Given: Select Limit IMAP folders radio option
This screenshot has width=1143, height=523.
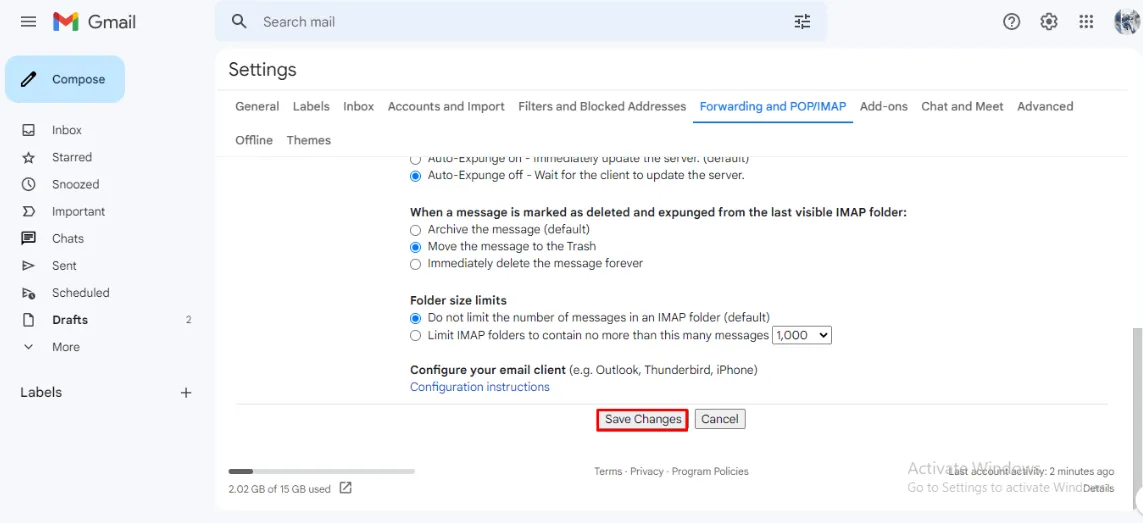Looking at the screenshot, I should [x=416, y=336].
